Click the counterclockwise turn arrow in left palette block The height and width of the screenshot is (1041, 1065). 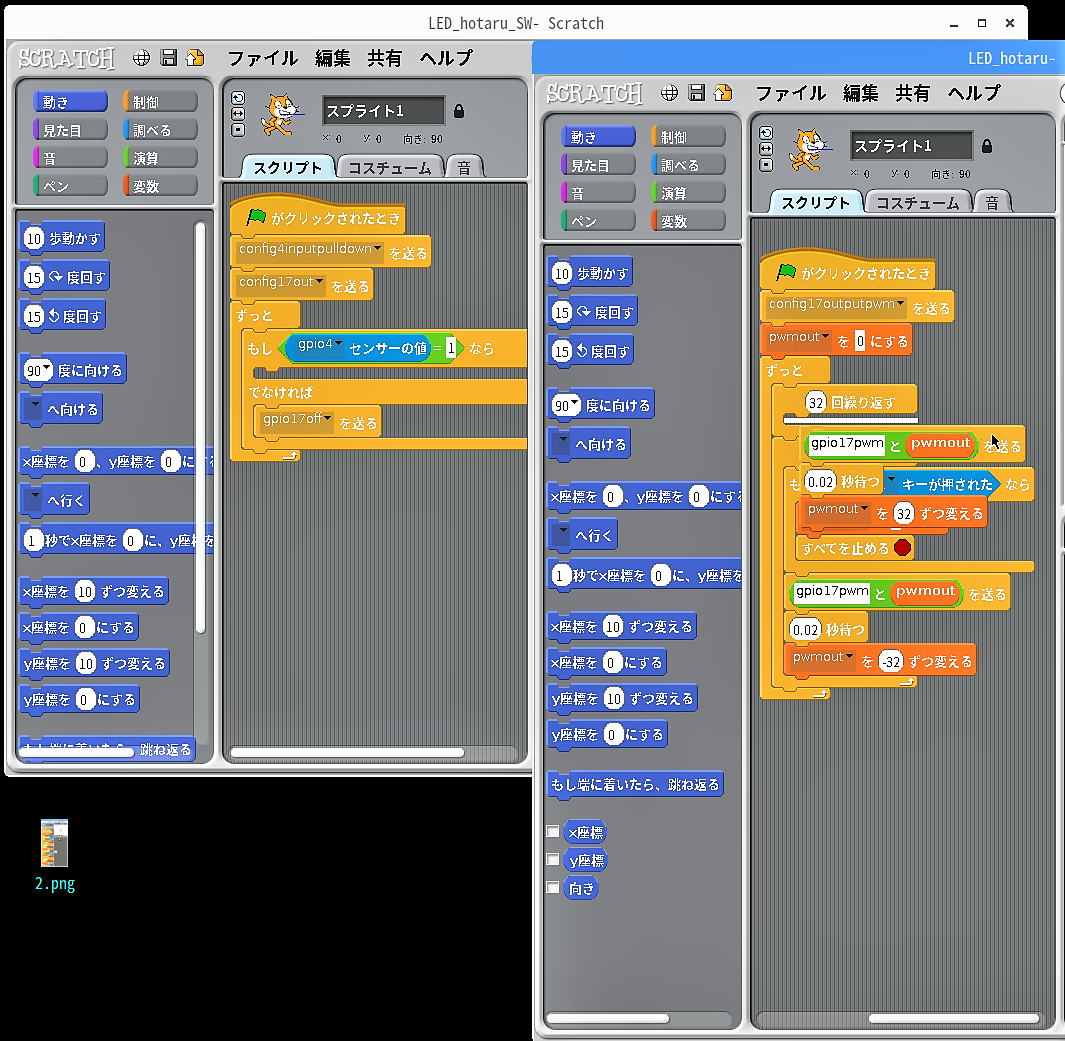coord(54,316)
